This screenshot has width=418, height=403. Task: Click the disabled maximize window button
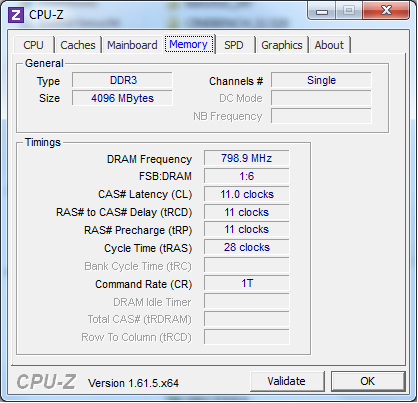click(349, 11)
